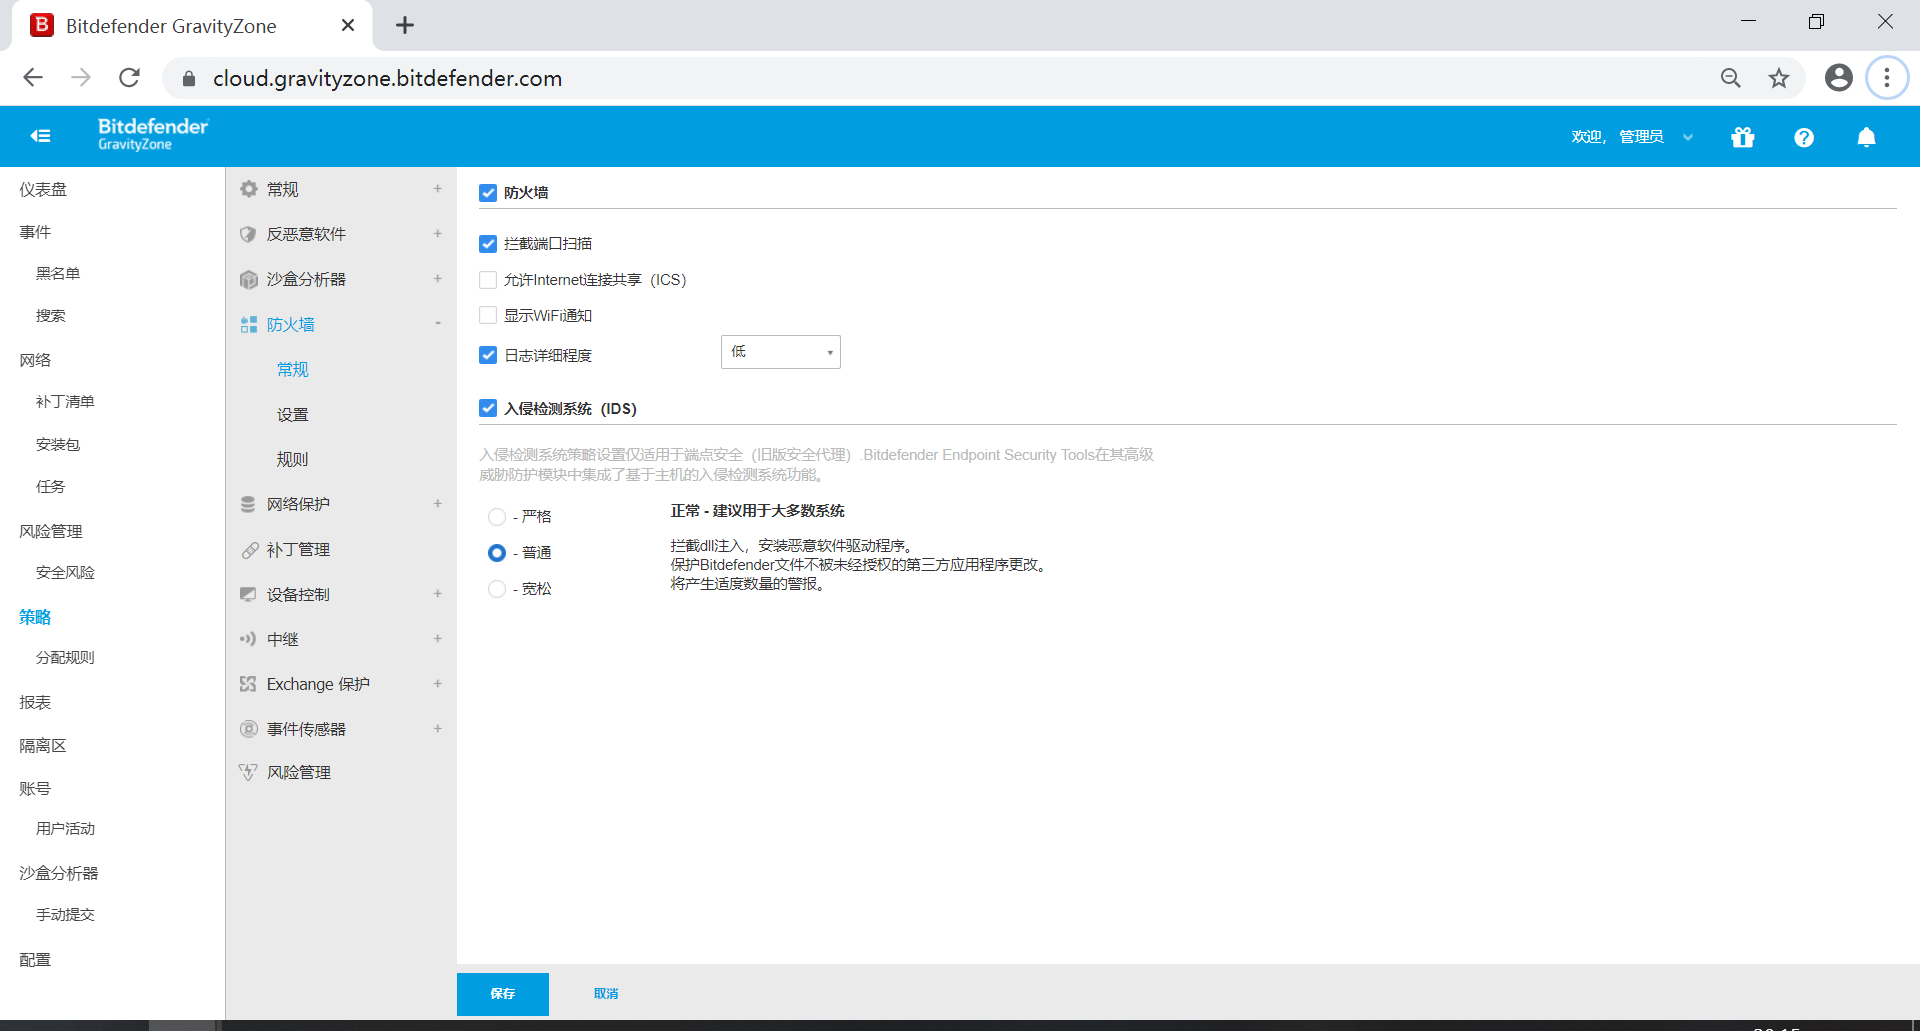
Task: Expand 常规 section with its plus sign
Action: (437, 189)
